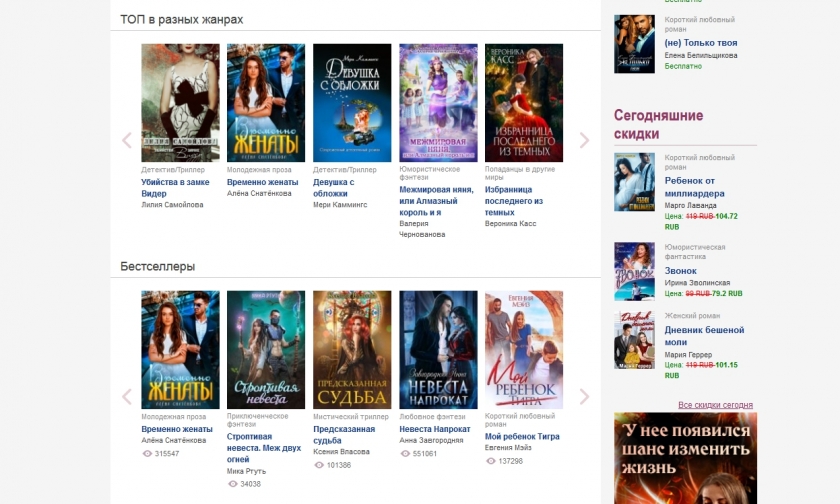Open the Невеста Напрокат cover in bestsellers
Viewport: 840px width, 504px height.
pos(438,350)
